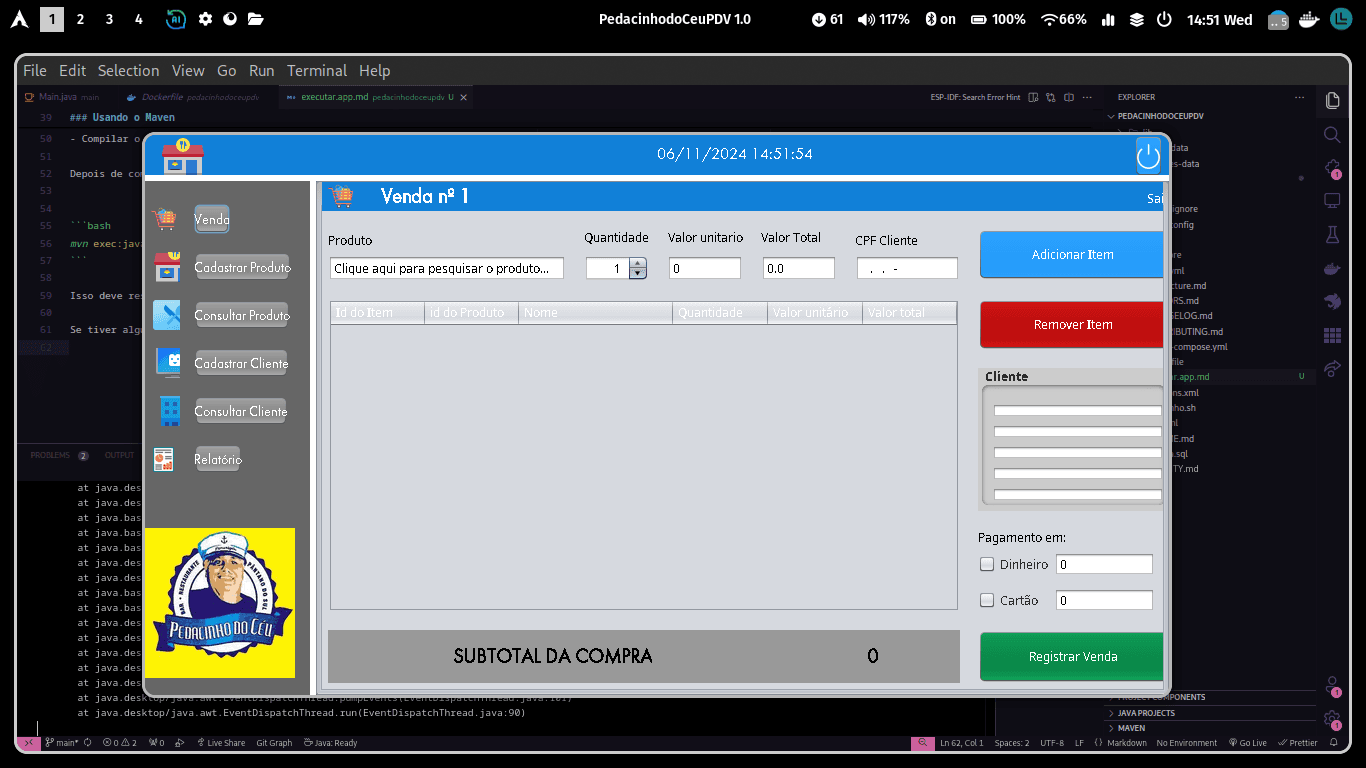Viewport: 1366px width, 768px height.
Task: Click the CPF Cliente input field
Action: [x=907, y=268]
